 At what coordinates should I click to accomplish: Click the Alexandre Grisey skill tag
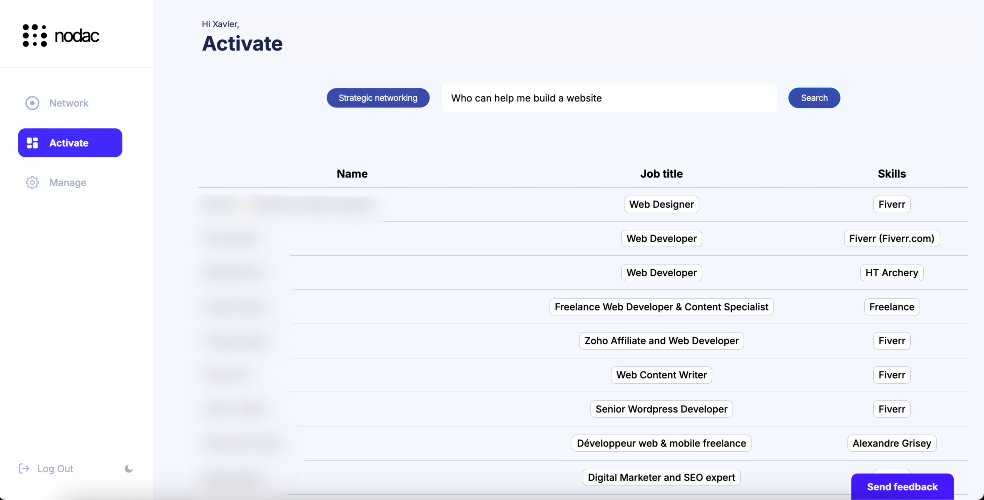(892, 443)
